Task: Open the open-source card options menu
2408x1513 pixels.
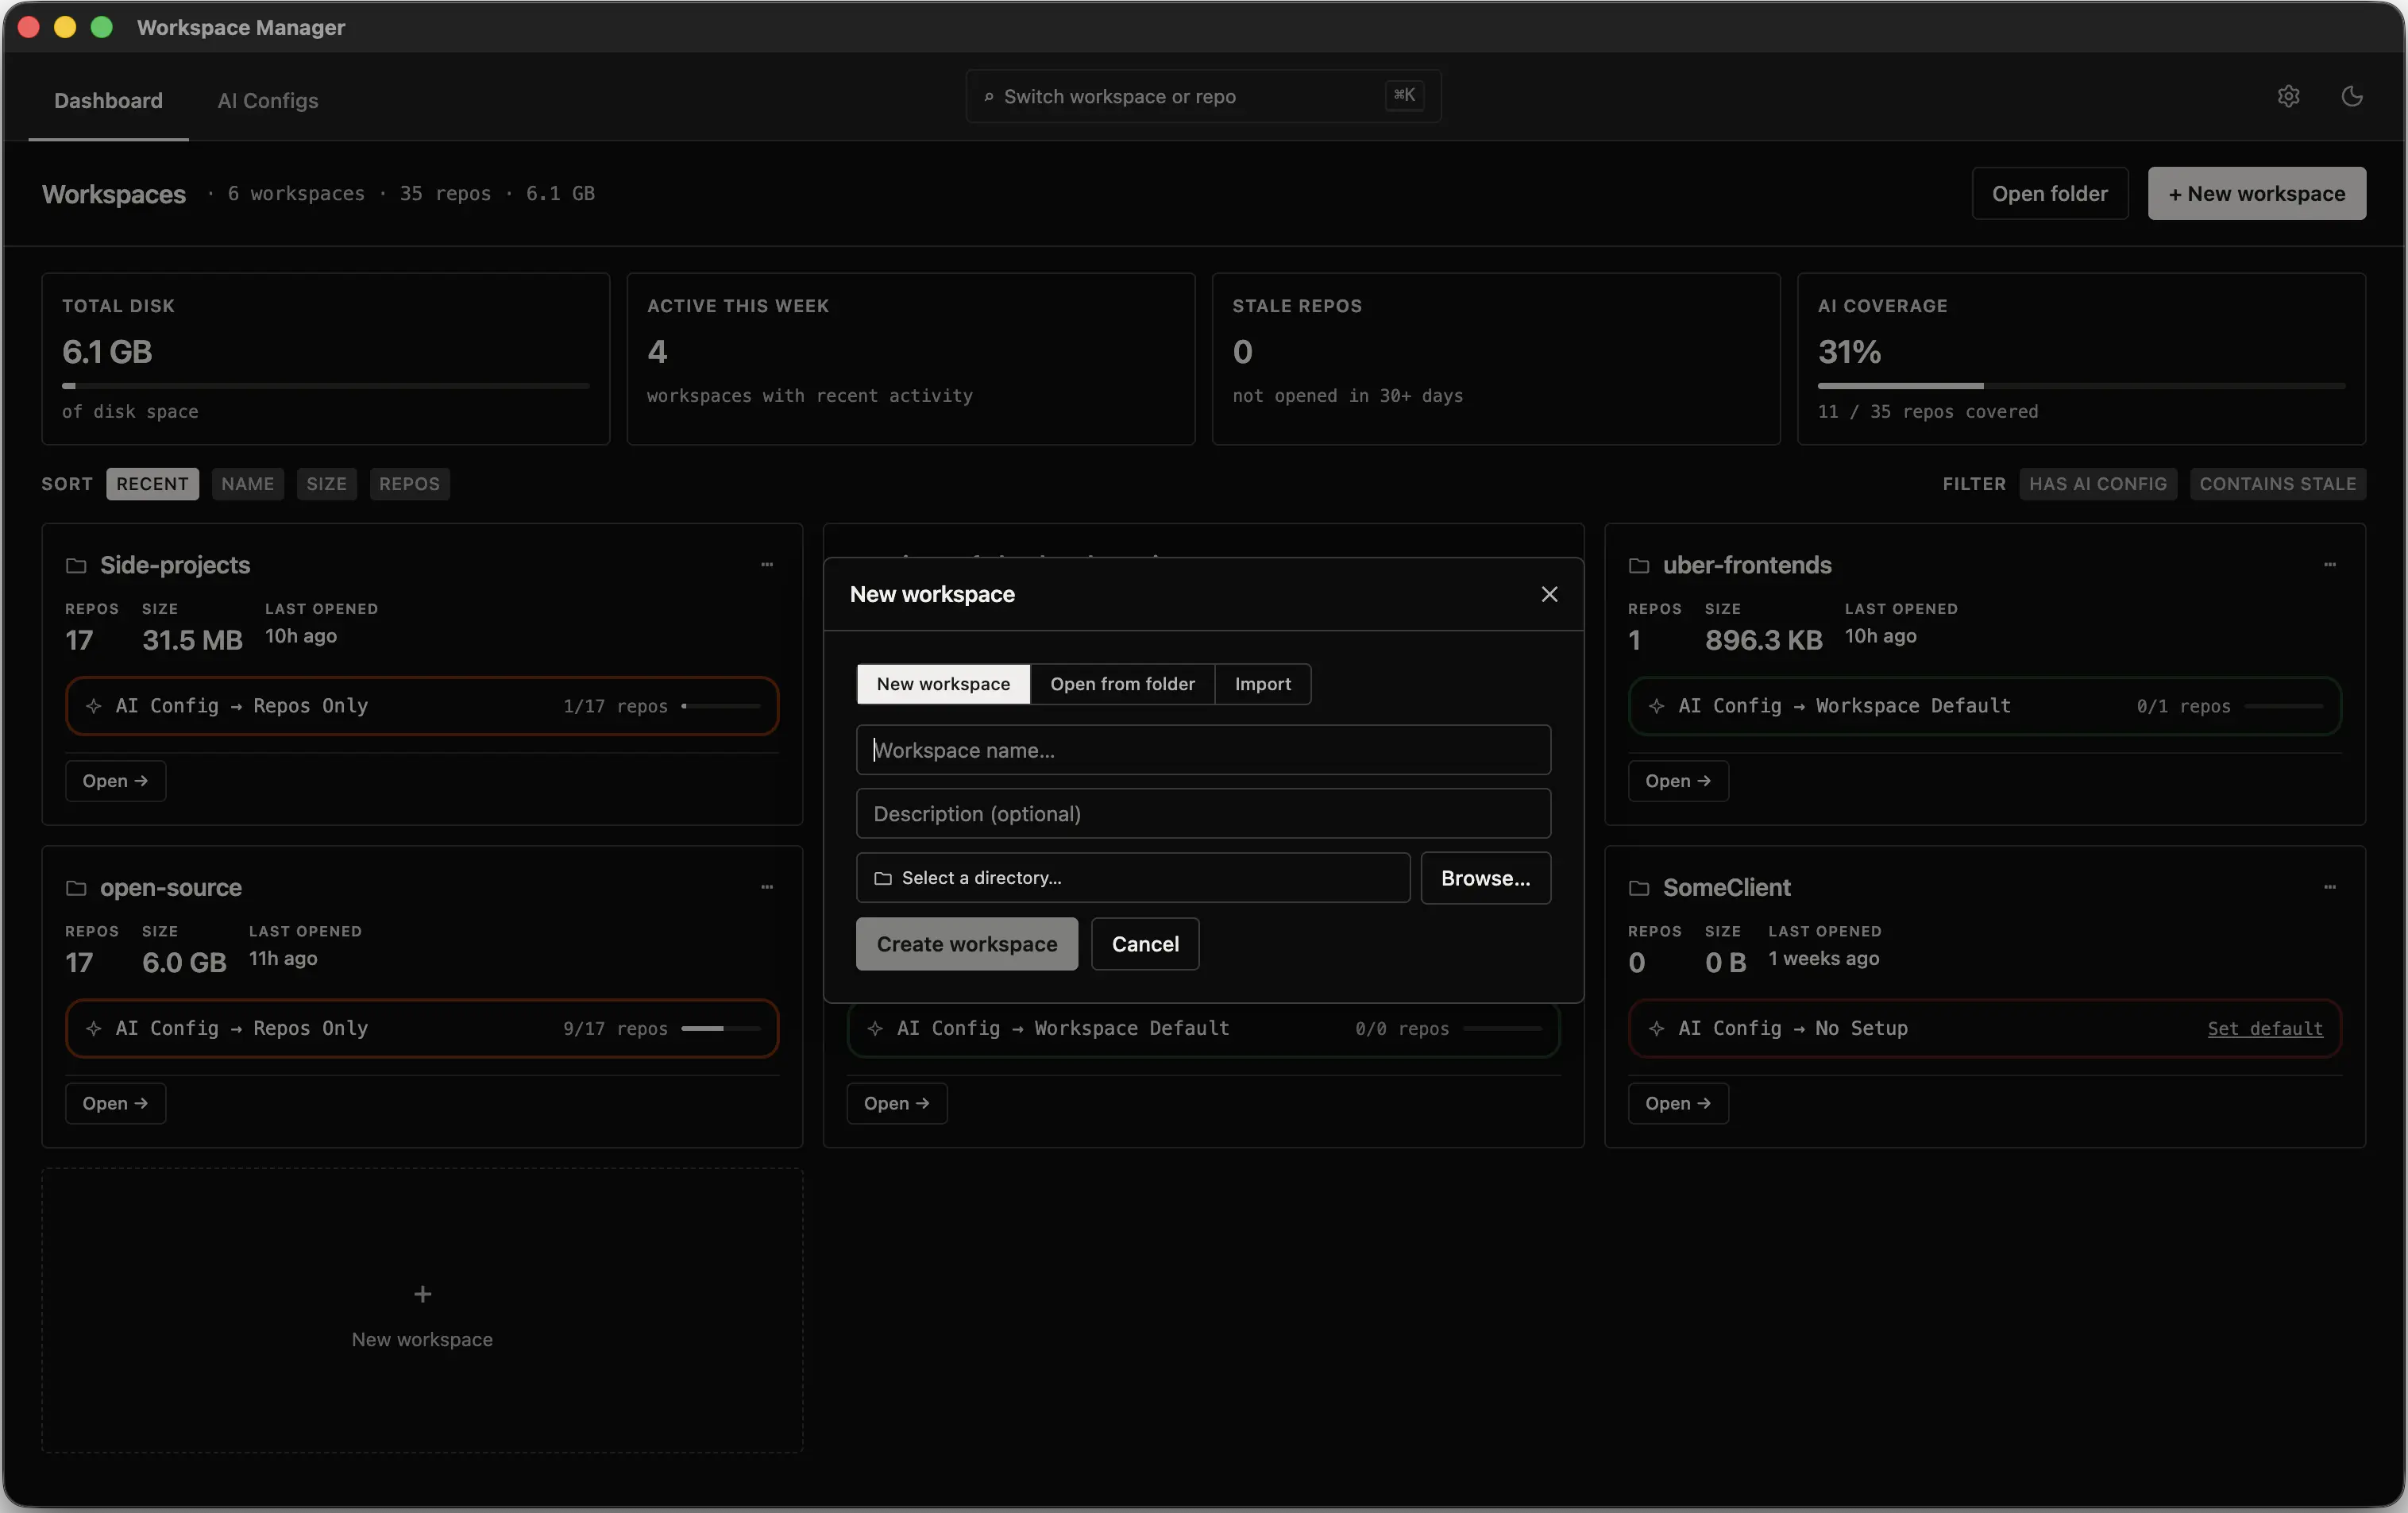Action: [x=767, y=887]
